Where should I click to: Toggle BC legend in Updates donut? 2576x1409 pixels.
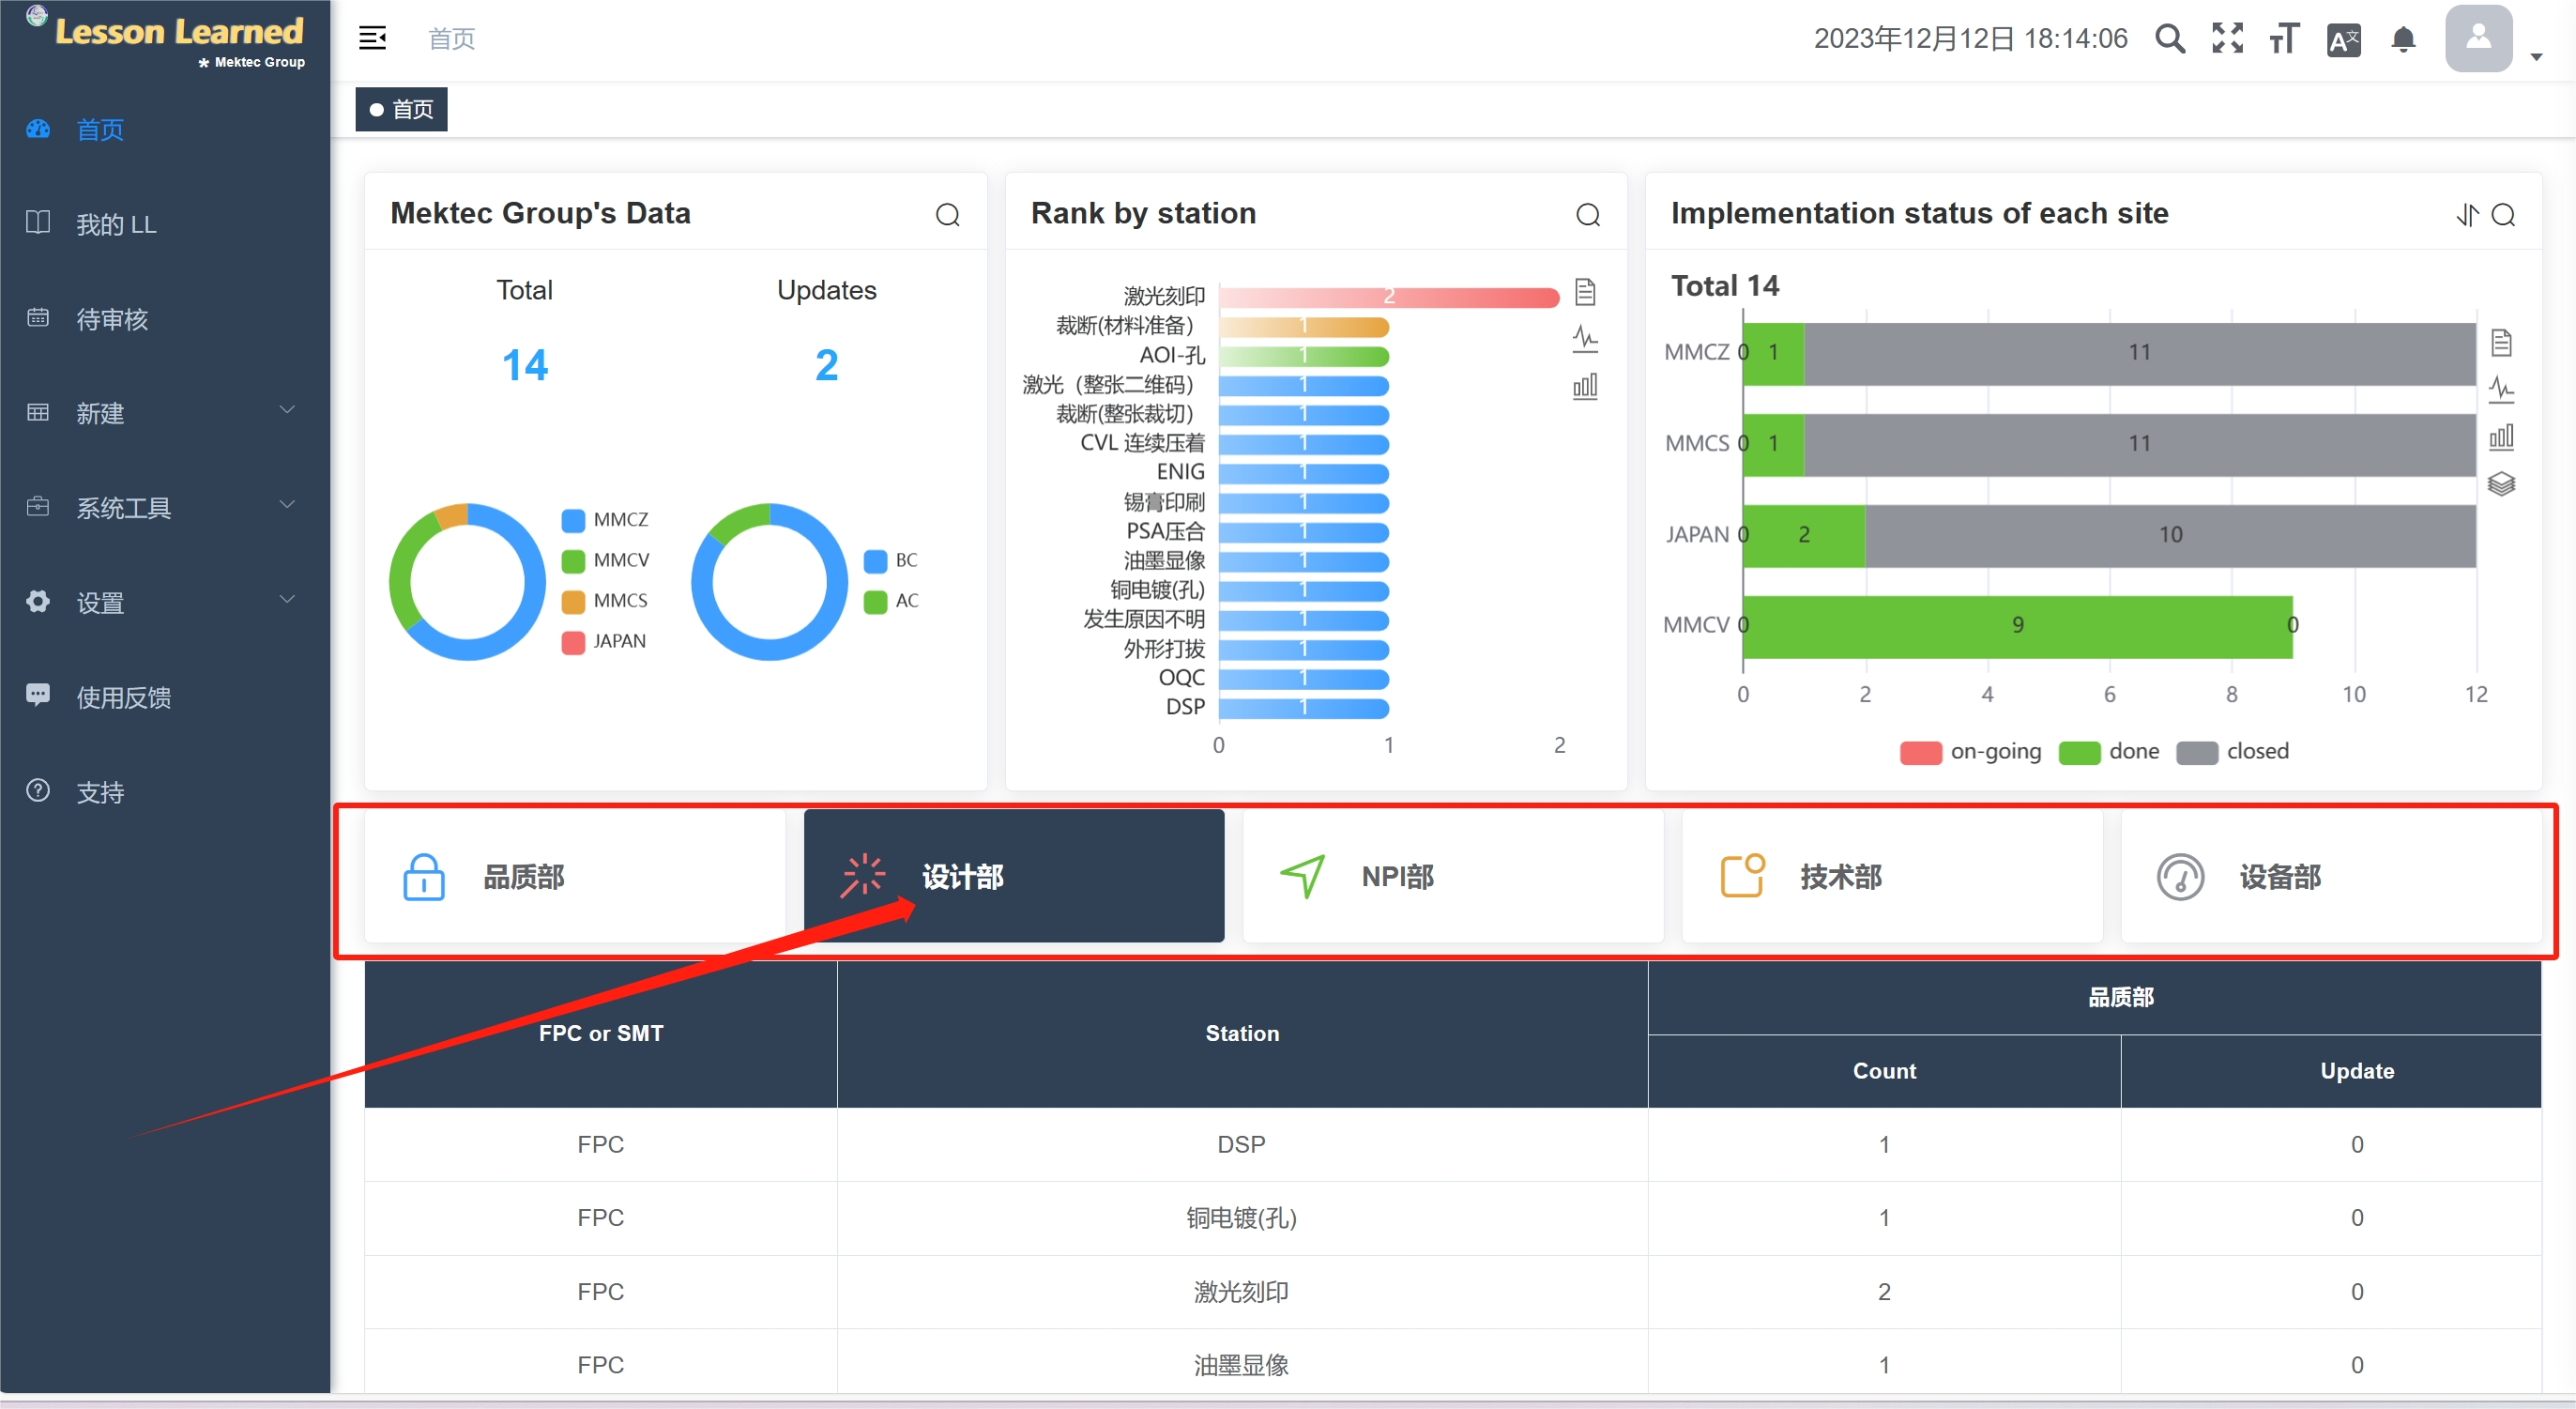pyautogui.click(x=891, y=560)
